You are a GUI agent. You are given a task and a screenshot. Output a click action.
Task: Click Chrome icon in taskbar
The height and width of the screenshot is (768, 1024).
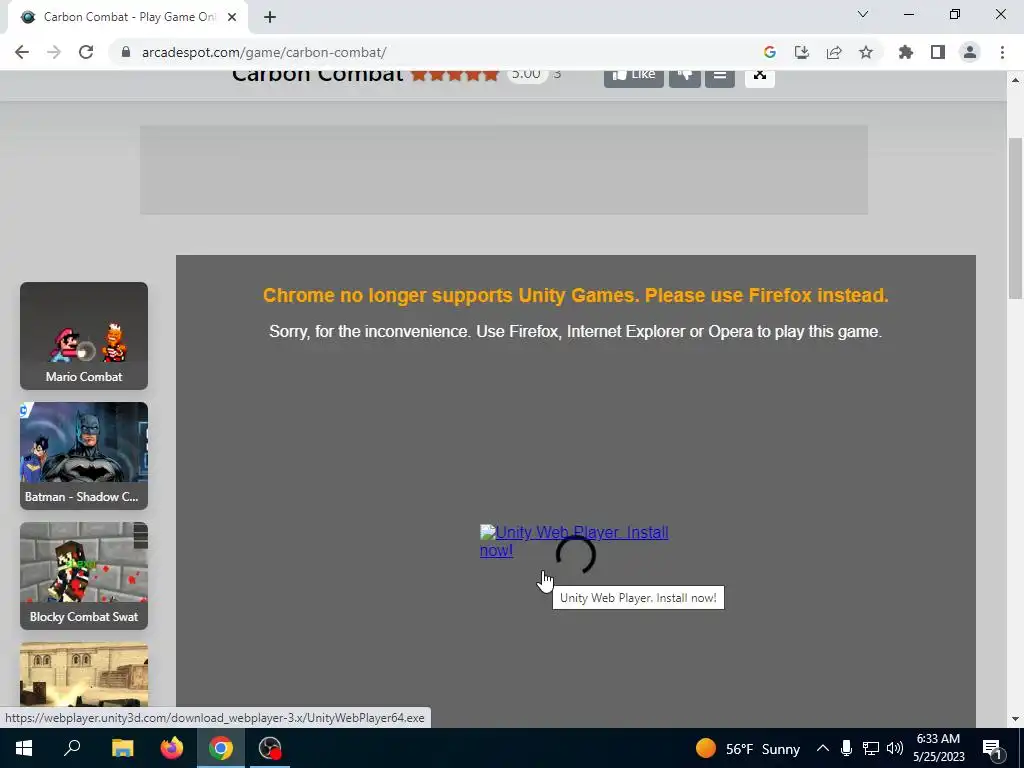pyautogui.click(x=221, y=748)
